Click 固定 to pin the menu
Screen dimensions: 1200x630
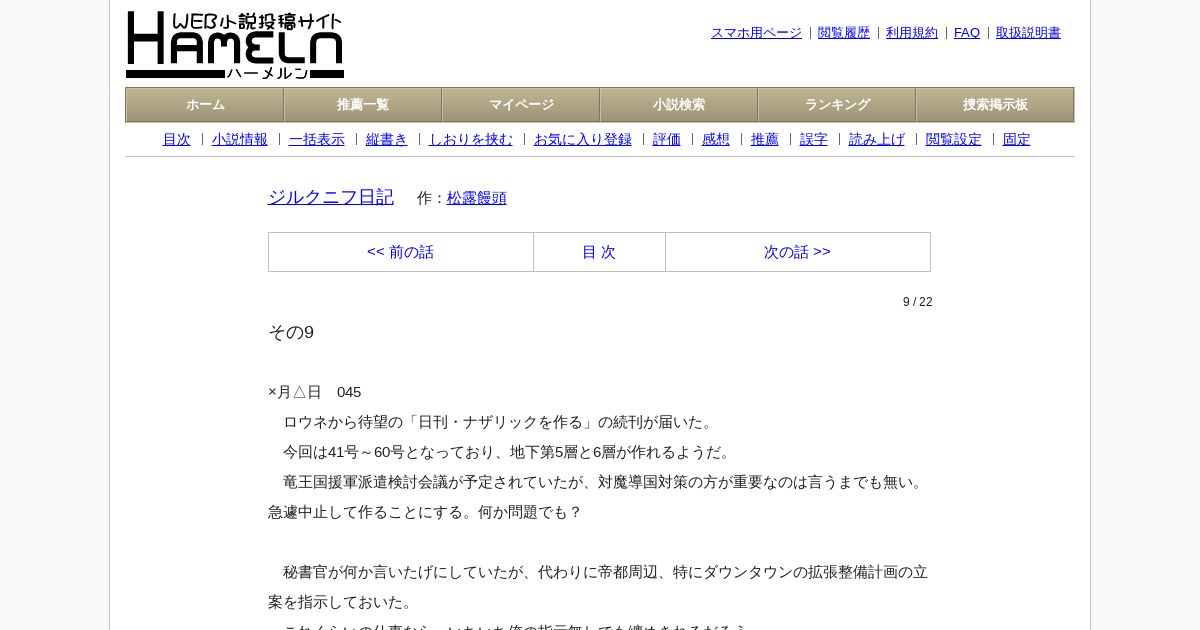pyautogui.click(x=1017, y=140)
